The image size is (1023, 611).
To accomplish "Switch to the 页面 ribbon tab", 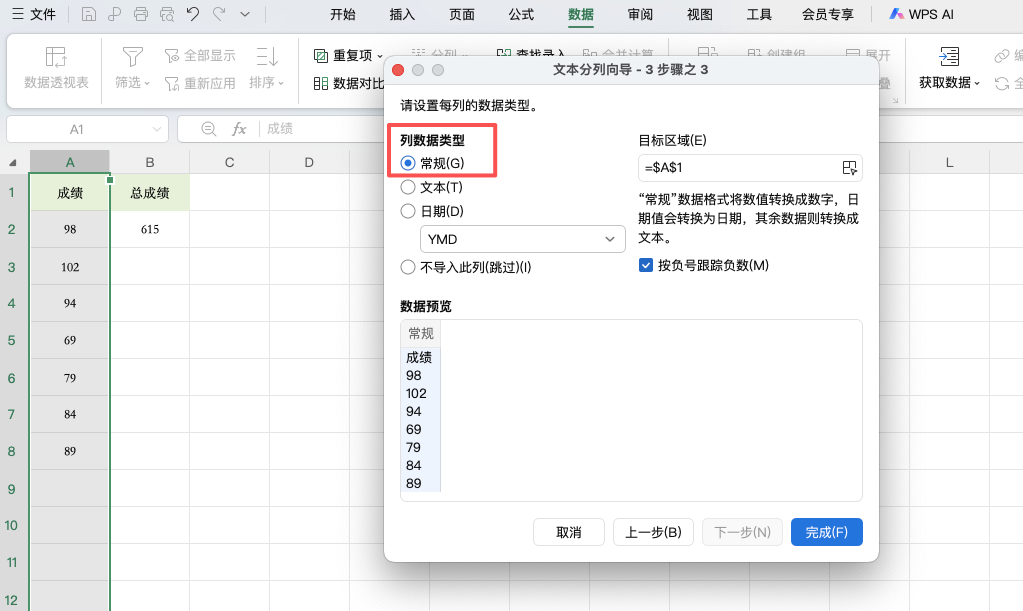I will pos(462,14).
